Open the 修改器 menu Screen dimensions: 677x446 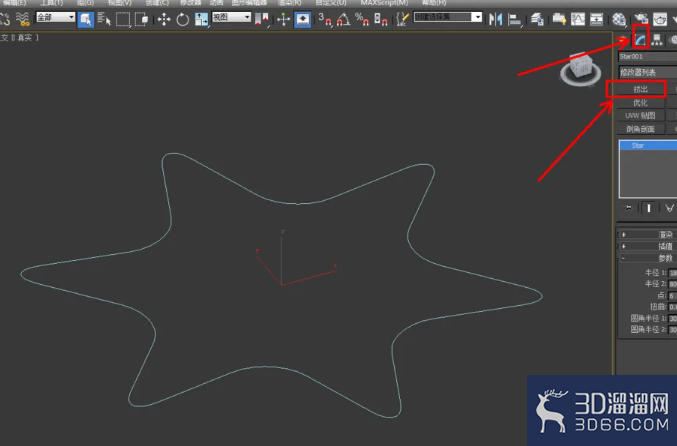tap(190, 3)
